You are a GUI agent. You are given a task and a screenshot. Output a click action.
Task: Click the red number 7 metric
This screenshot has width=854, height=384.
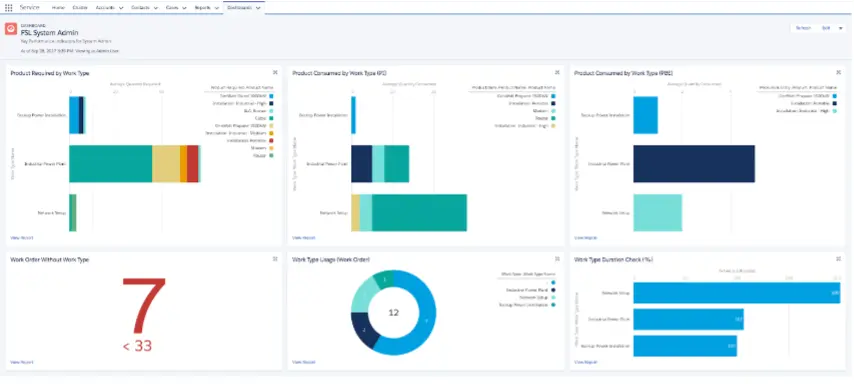pos(144,306)
